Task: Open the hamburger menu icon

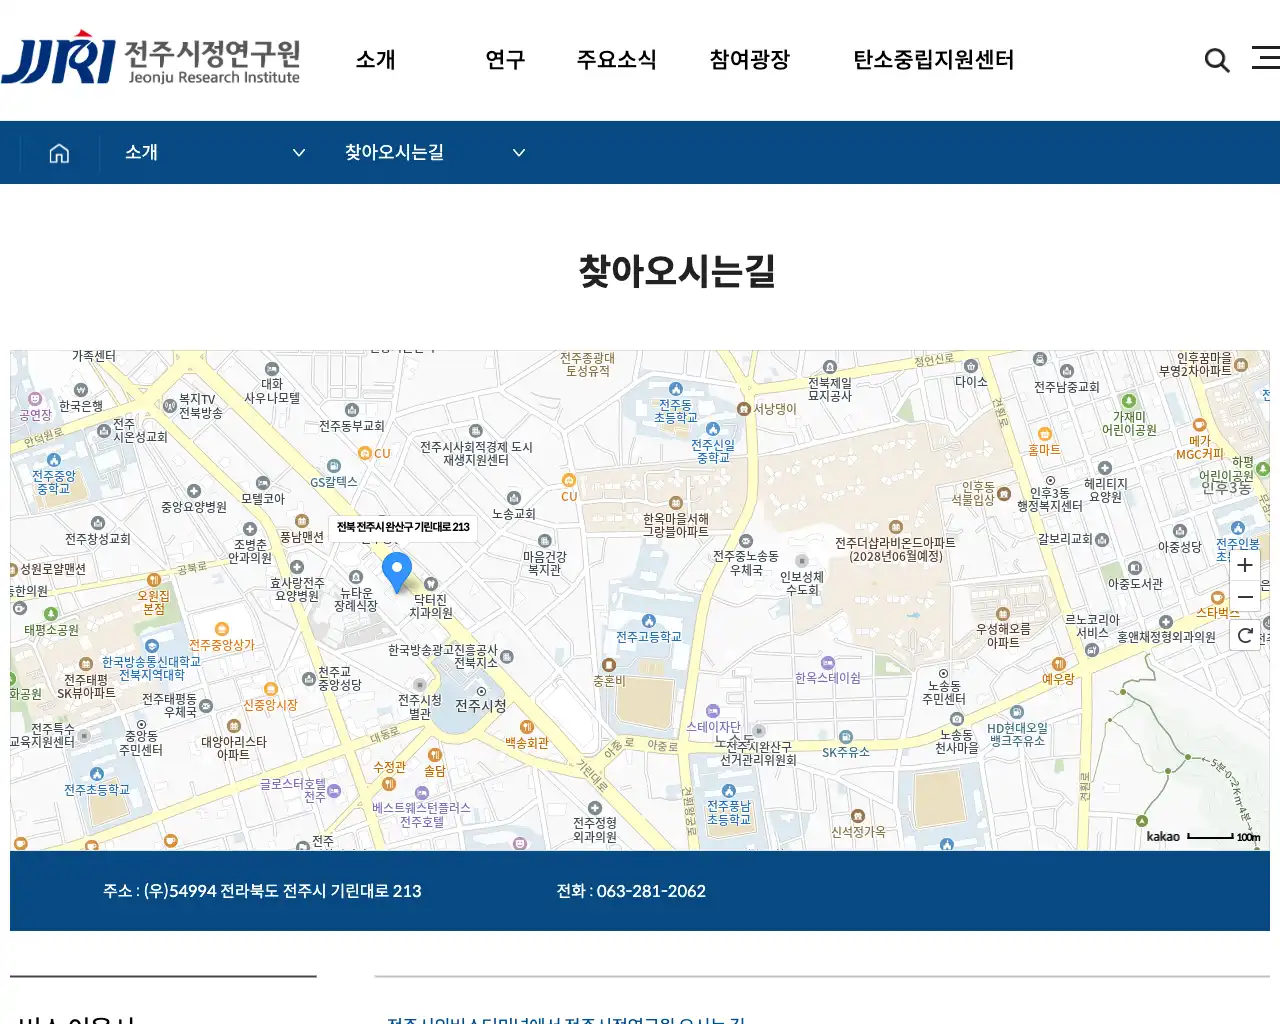Action: pos(1266,58)
